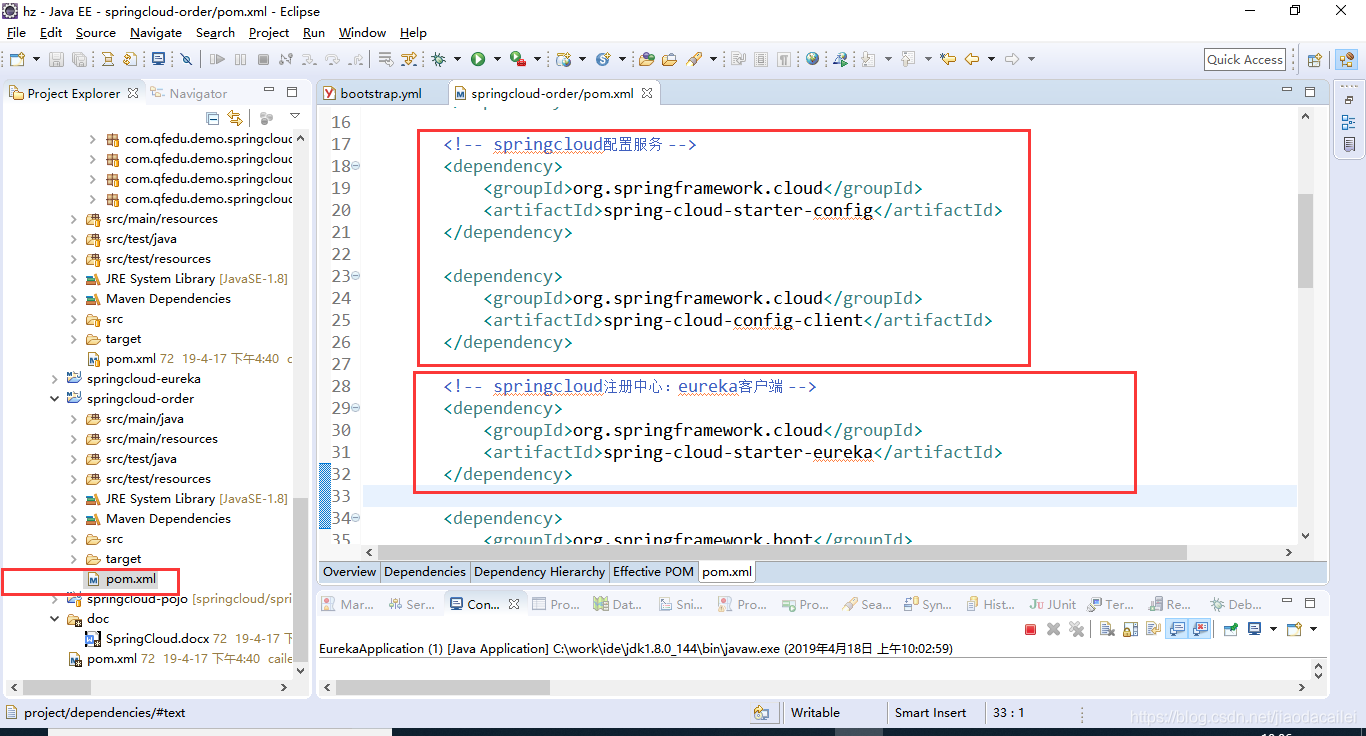Expand target folder under springcloud-order
This screenshot has height=736, width=1366.
74,559
